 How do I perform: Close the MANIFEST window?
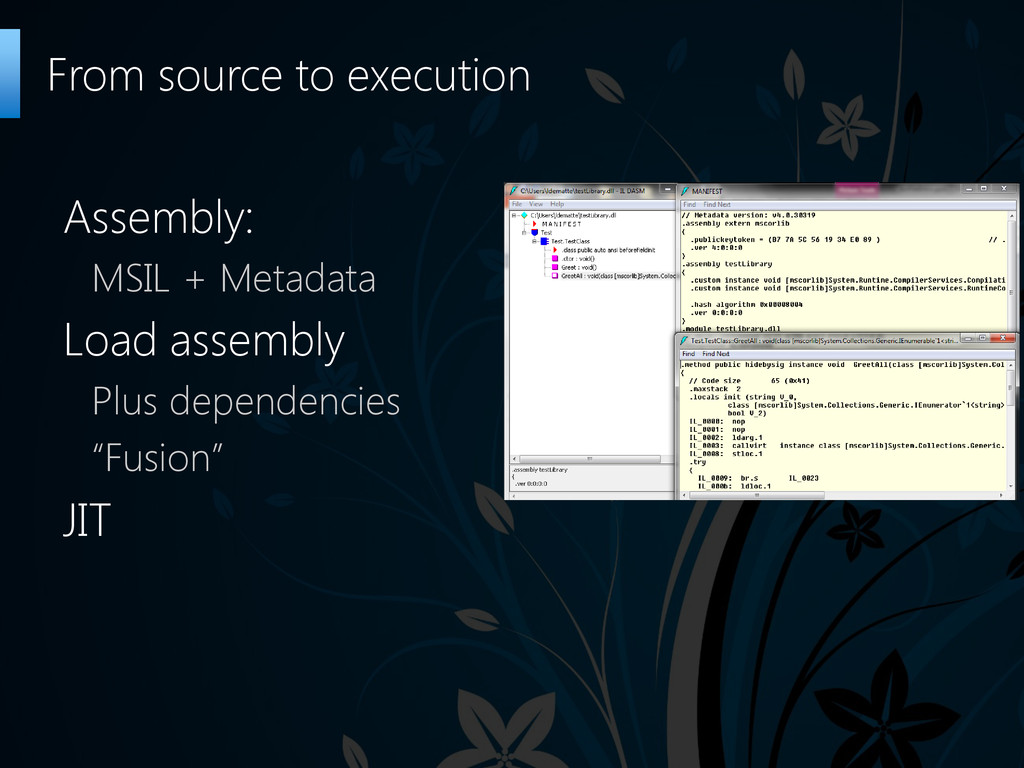[x=1004, y=189]
